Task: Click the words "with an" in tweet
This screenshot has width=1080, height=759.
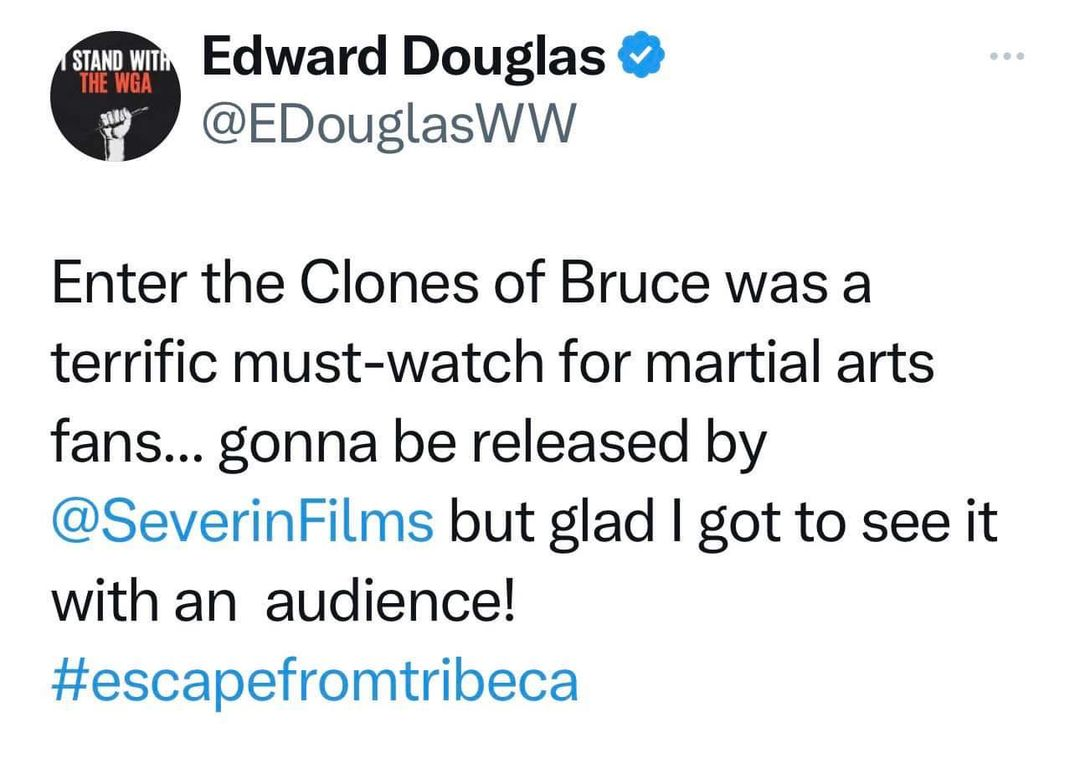Action: pyautogui.click(x=144, y=603)
